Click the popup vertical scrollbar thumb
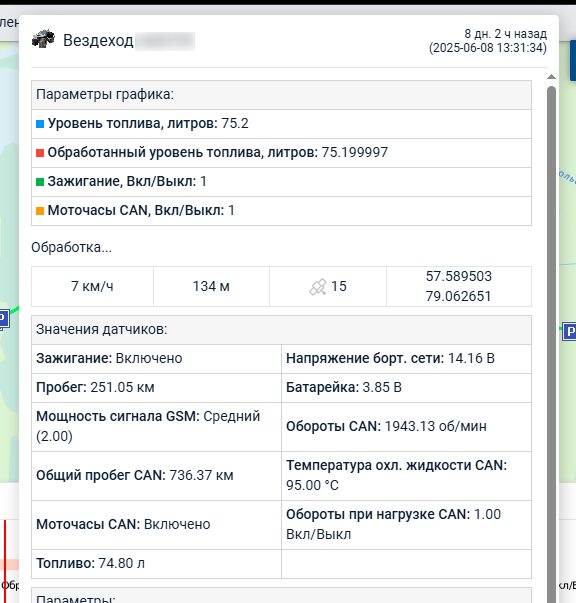The image size is (576, 603). (x=551, y=344)
